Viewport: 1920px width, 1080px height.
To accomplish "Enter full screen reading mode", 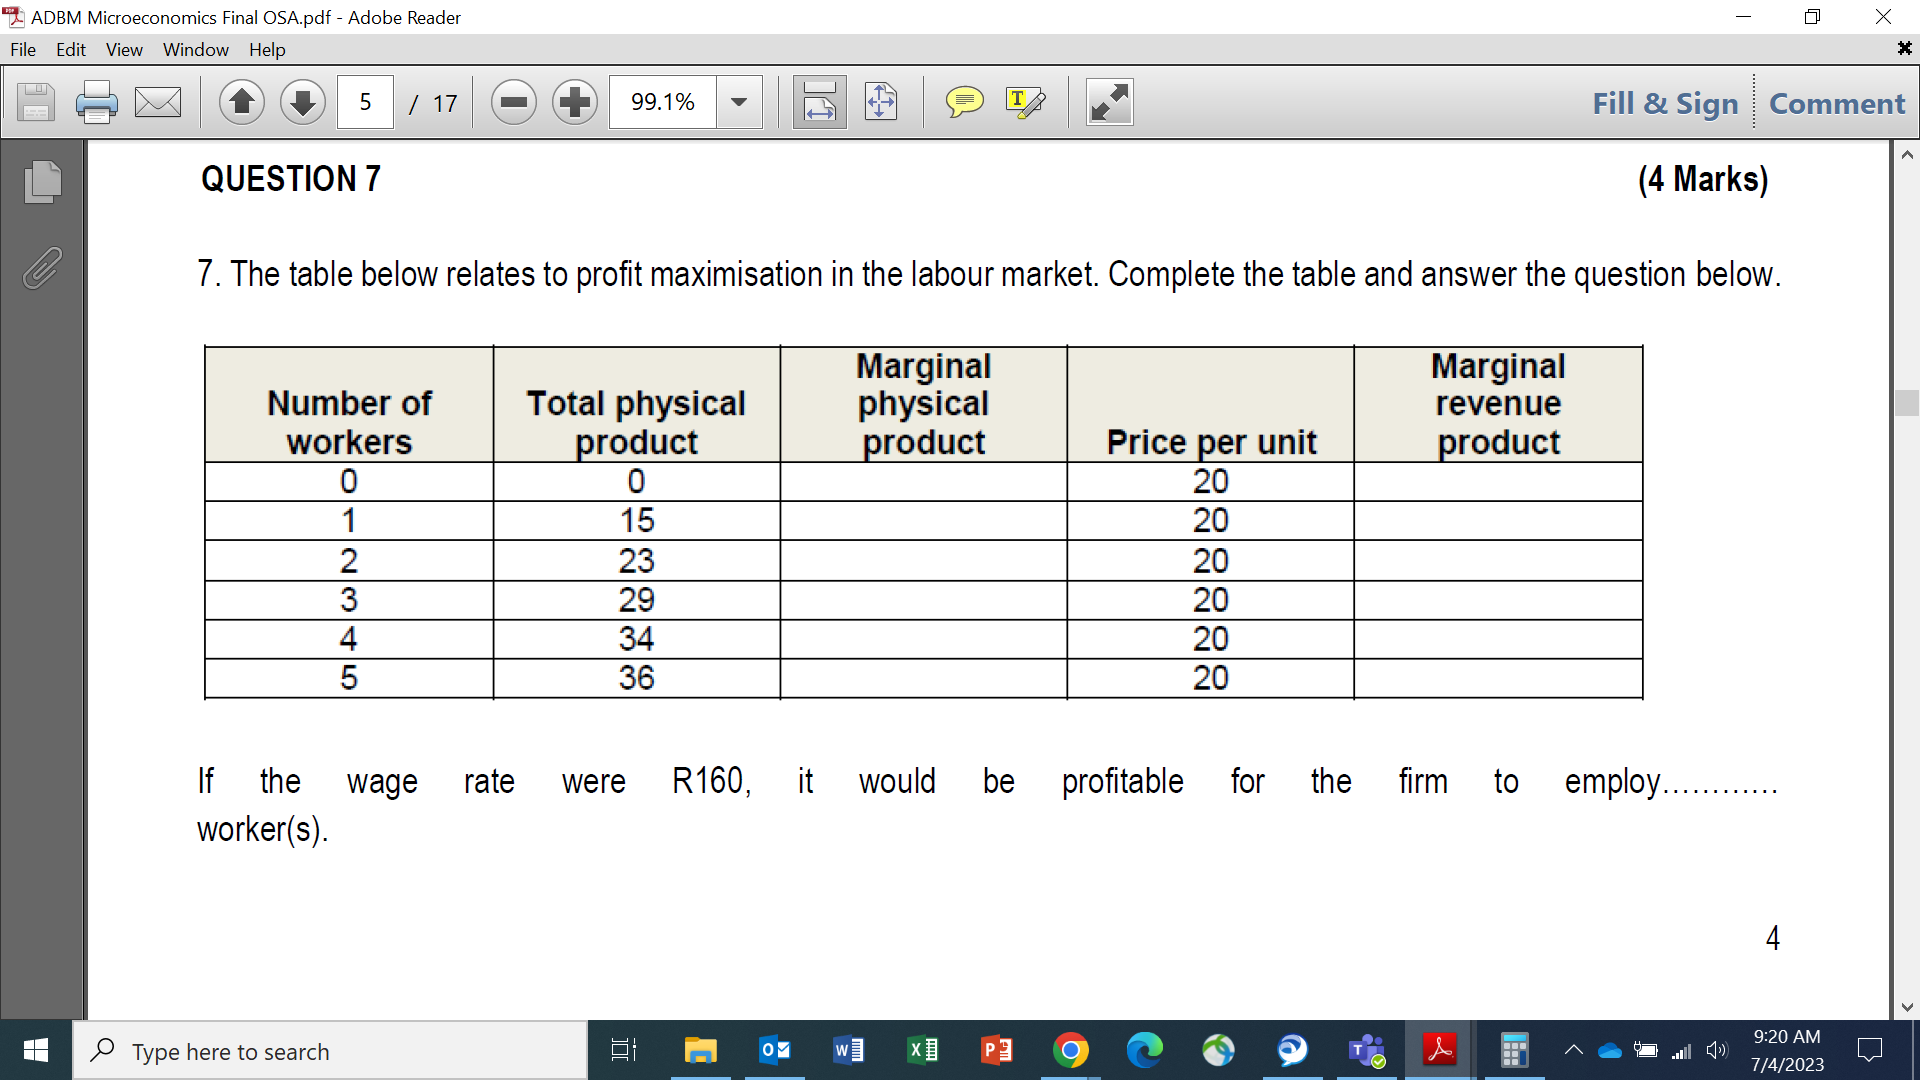I will point(1109,101).
